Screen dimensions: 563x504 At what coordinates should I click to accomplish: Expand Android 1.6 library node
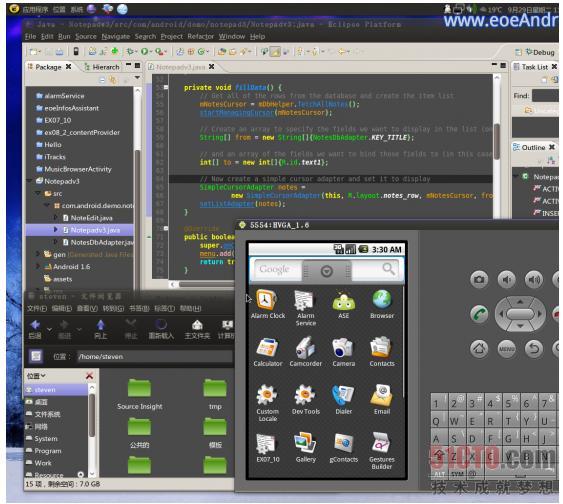point(38,266)
